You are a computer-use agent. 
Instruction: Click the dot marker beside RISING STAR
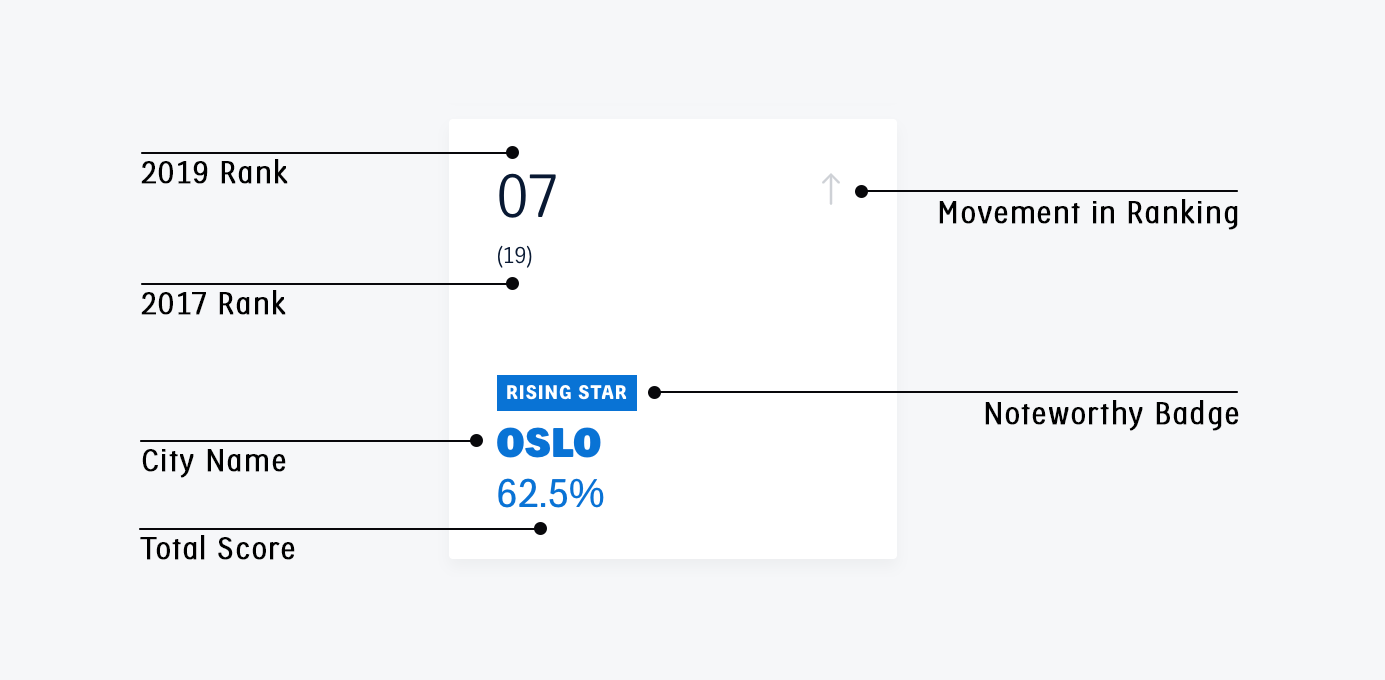pos(655,393)
